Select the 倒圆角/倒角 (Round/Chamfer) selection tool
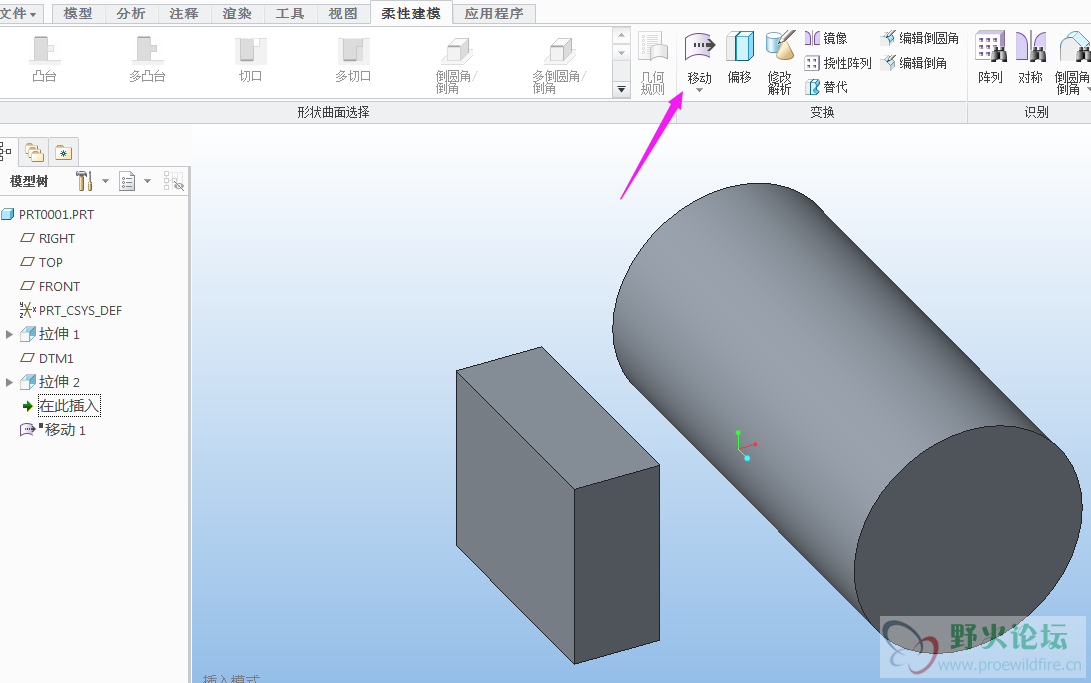Image resolution: width=1091 pixels, height=683 pixels. 456,65
